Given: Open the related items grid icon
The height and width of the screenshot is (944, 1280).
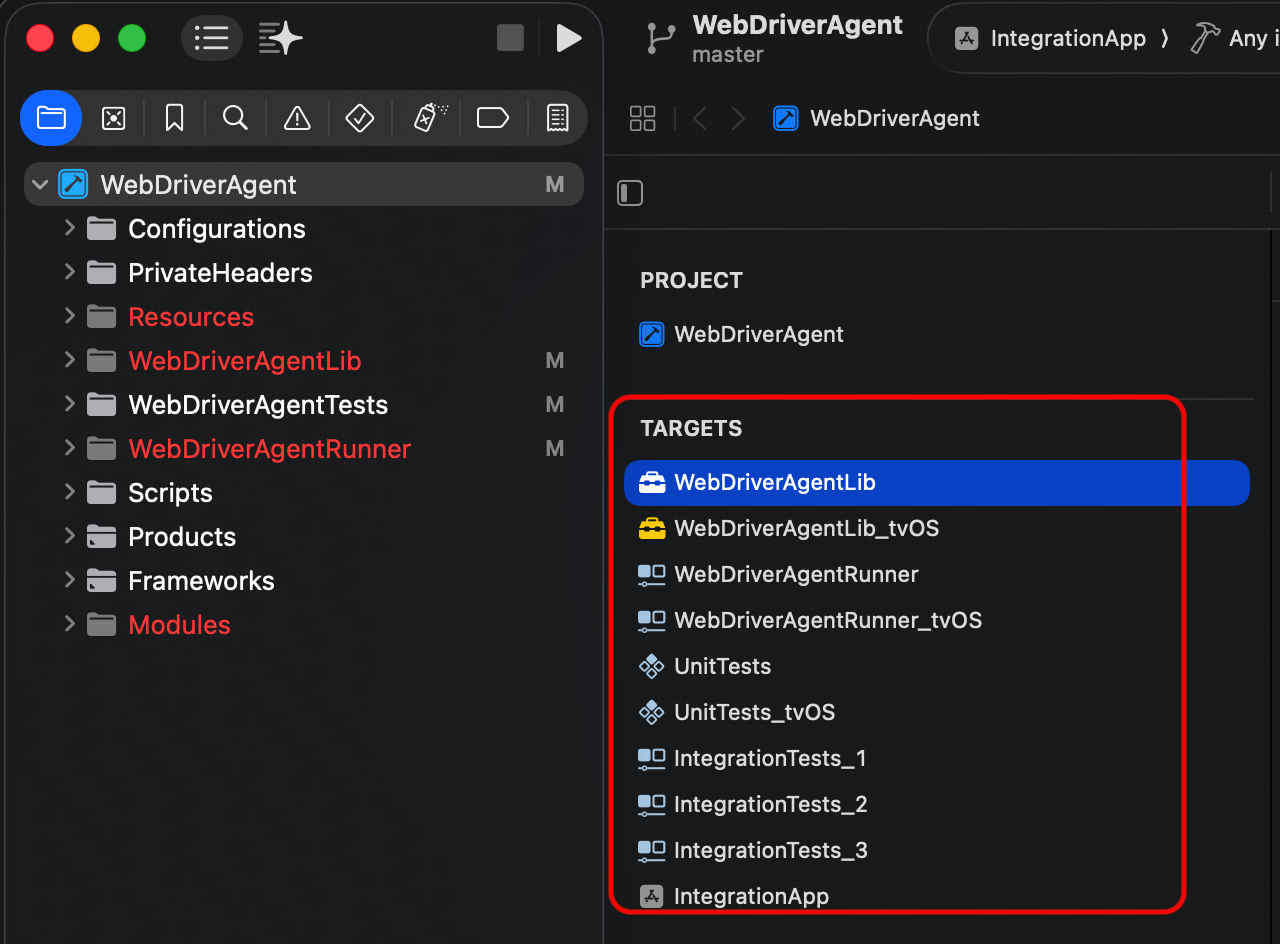Looking at the screenshot, I should click(x=643, y=119).
